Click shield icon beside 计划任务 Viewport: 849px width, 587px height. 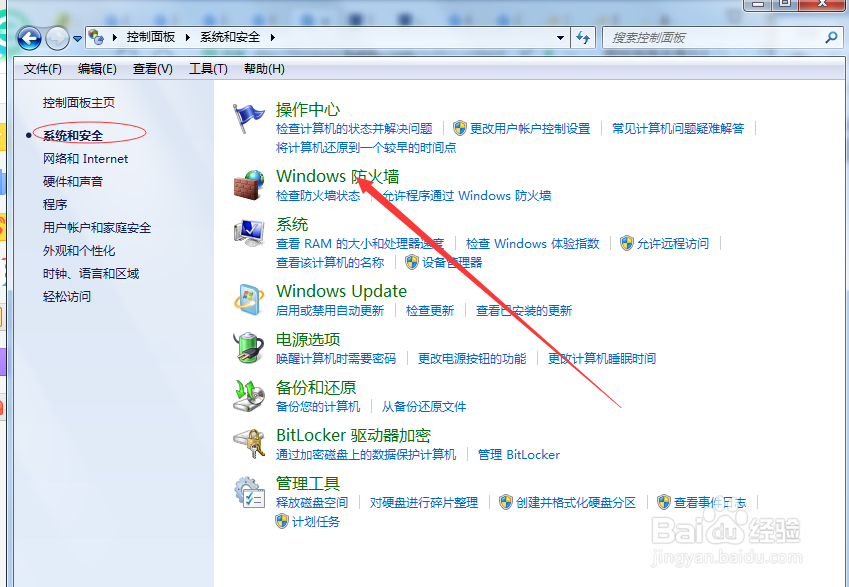(x=282, y=521)
